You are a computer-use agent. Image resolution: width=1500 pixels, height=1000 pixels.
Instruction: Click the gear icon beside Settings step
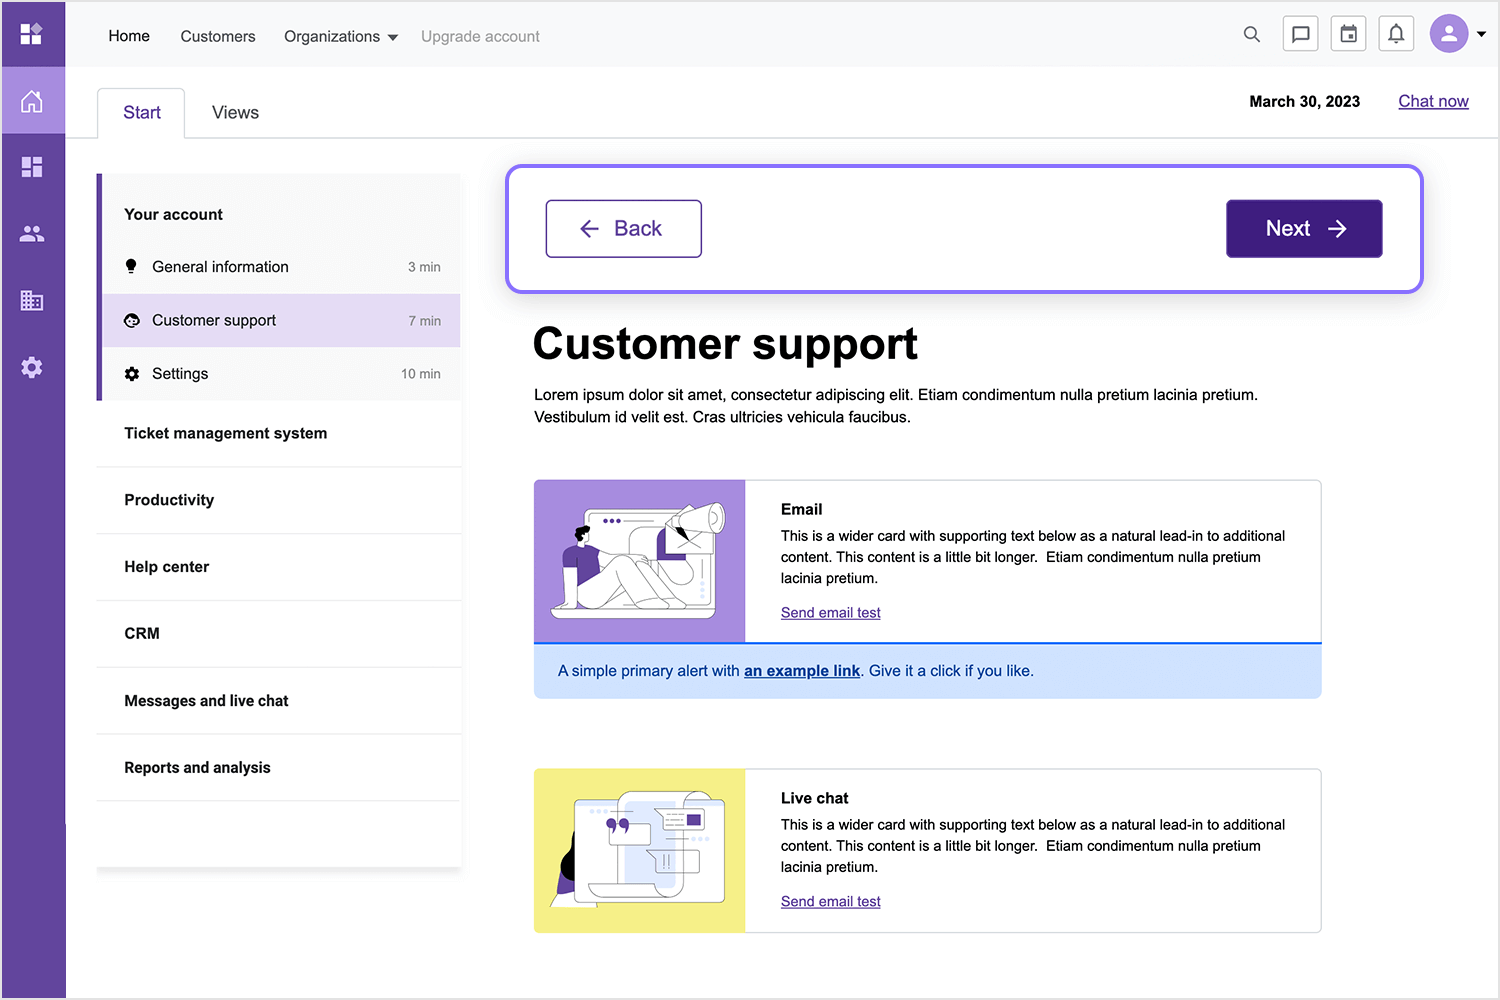click(132, 374)
